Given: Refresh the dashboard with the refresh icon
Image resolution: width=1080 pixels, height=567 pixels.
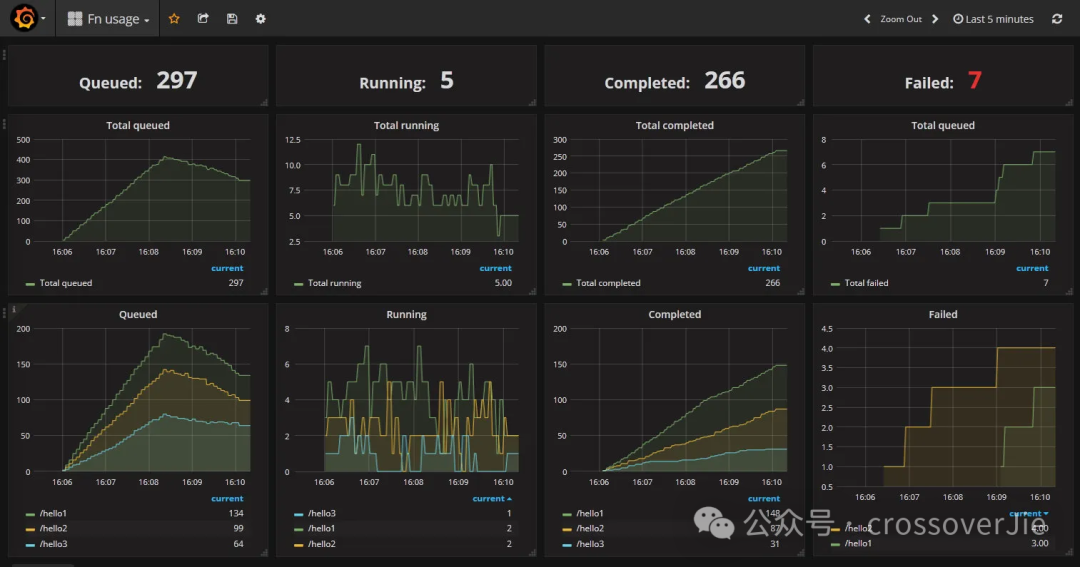Looking at the screenshot, I should click(1057, 19).
